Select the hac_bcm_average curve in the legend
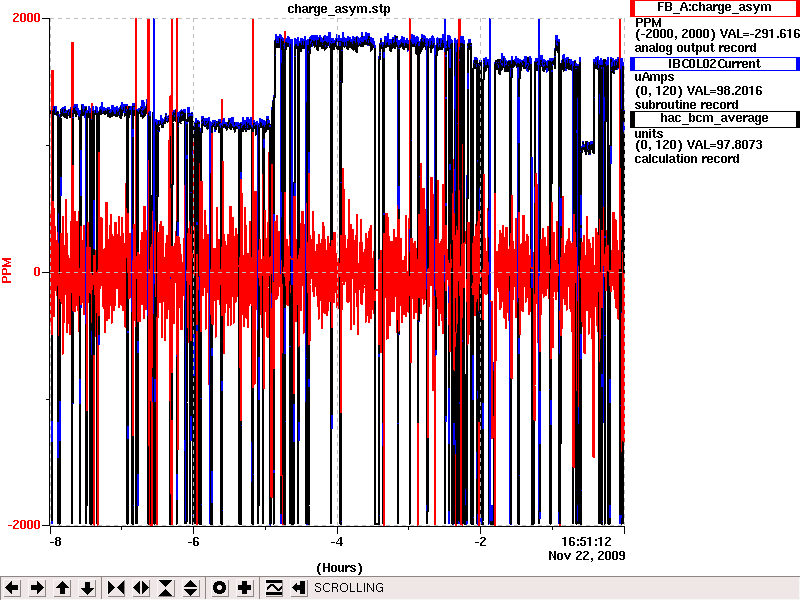The width and height of the screenshot is (800, 600). coord(714,118)
